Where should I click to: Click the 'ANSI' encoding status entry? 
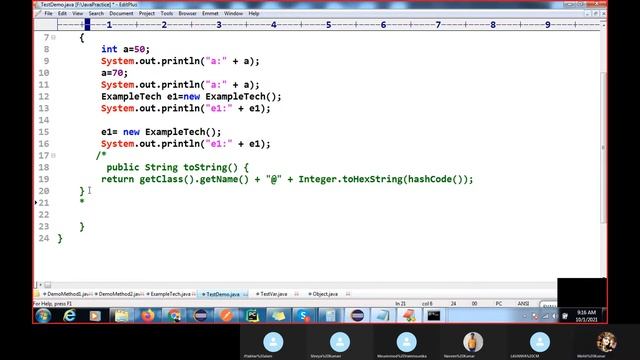pyautogui.click(x=523, y=304)
